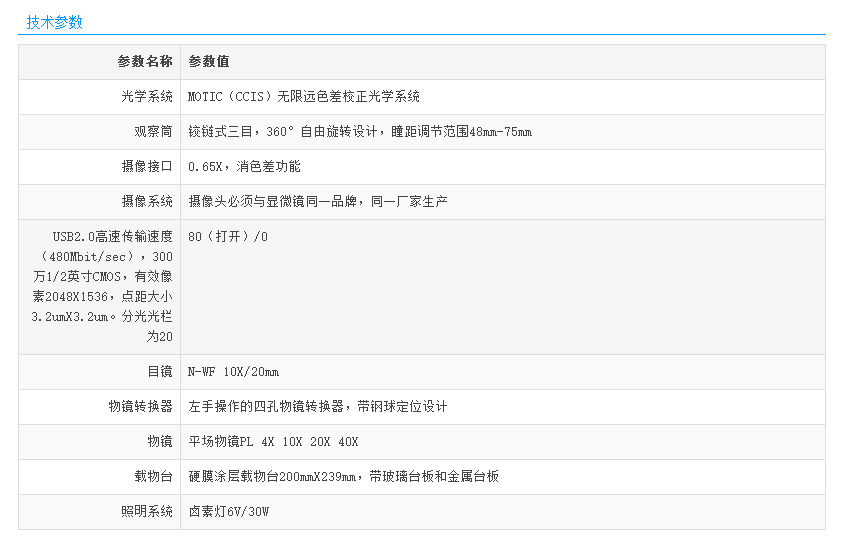Click the 技术参数 section heading

tap(55, 22)
